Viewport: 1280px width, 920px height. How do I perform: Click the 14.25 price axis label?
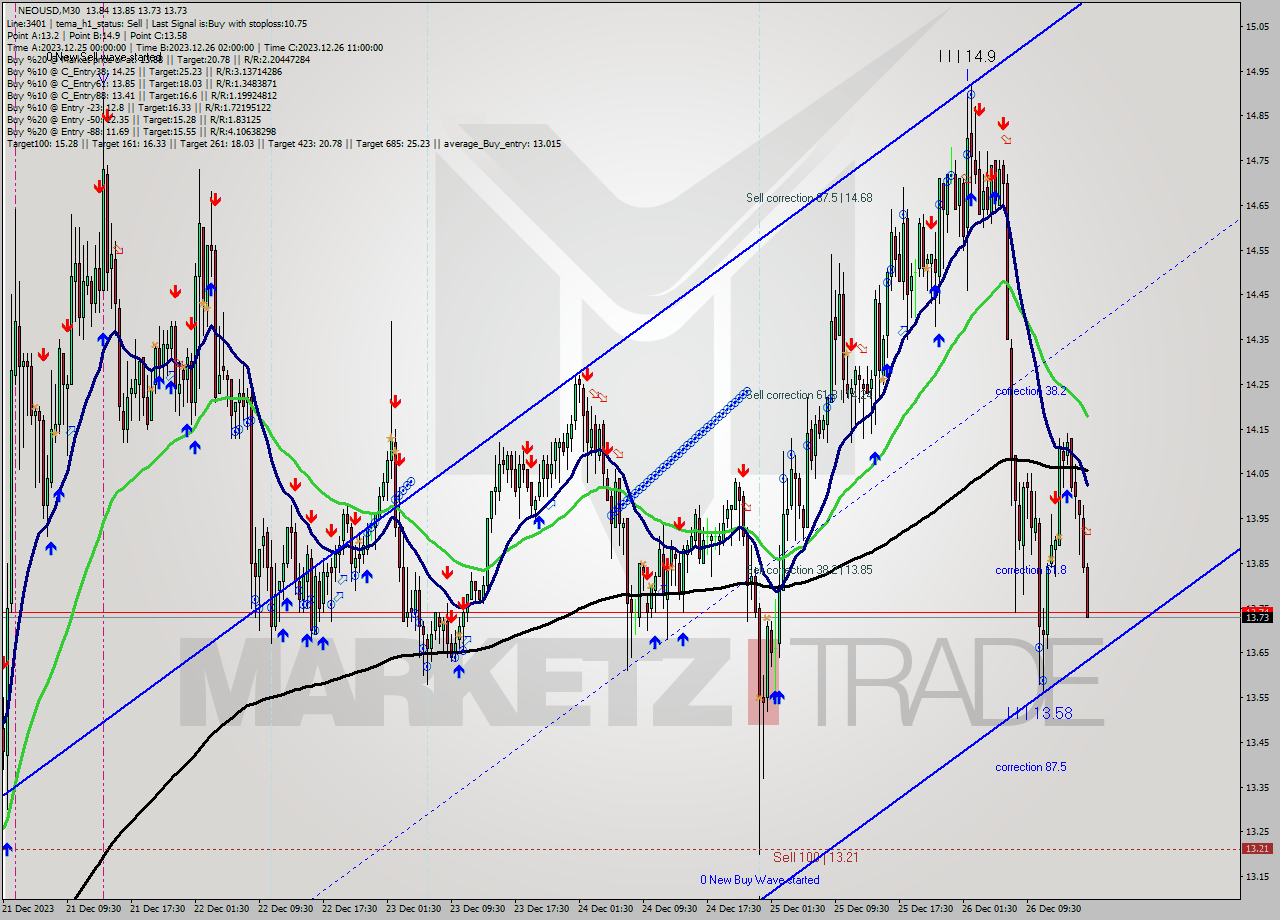(x=1257, y=384)
